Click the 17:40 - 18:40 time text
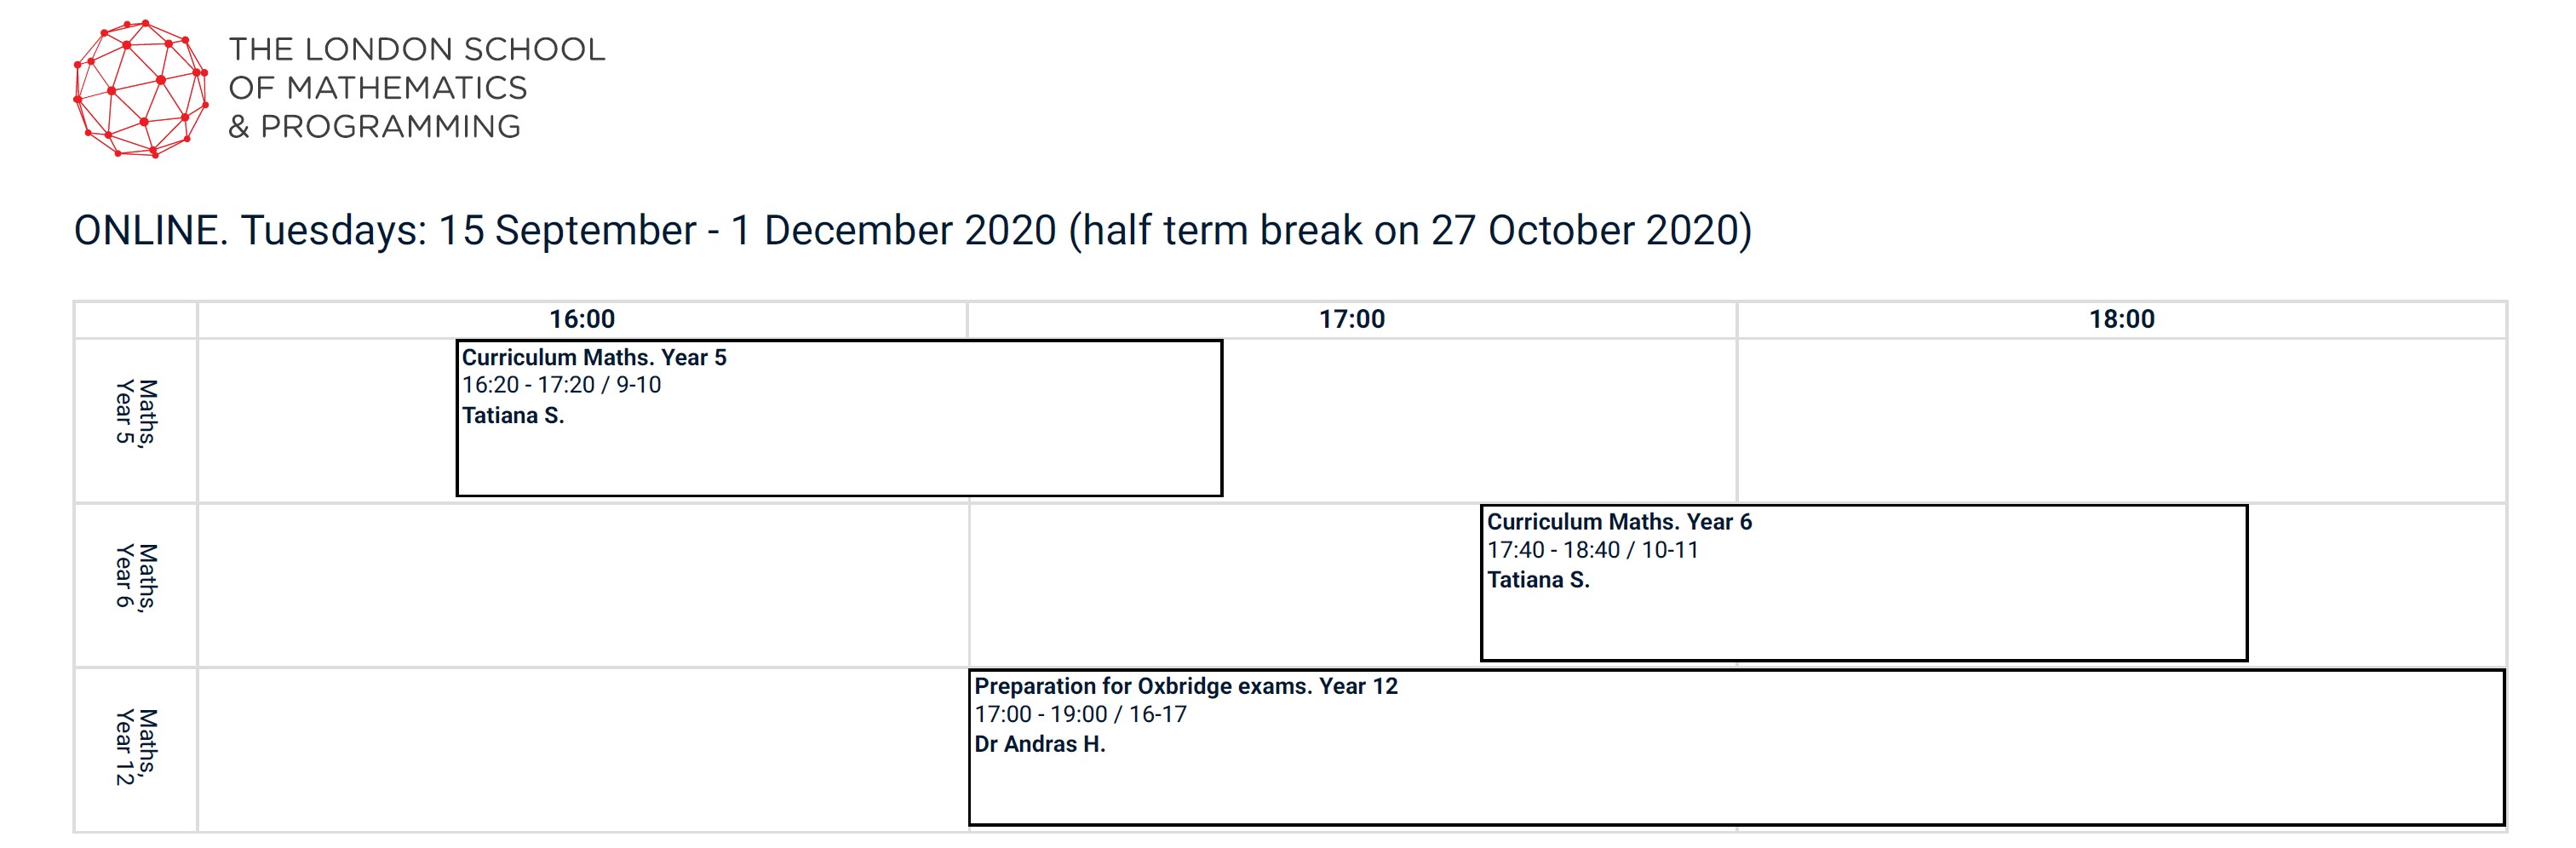 pyautogui.click(x=1553, y=550)
